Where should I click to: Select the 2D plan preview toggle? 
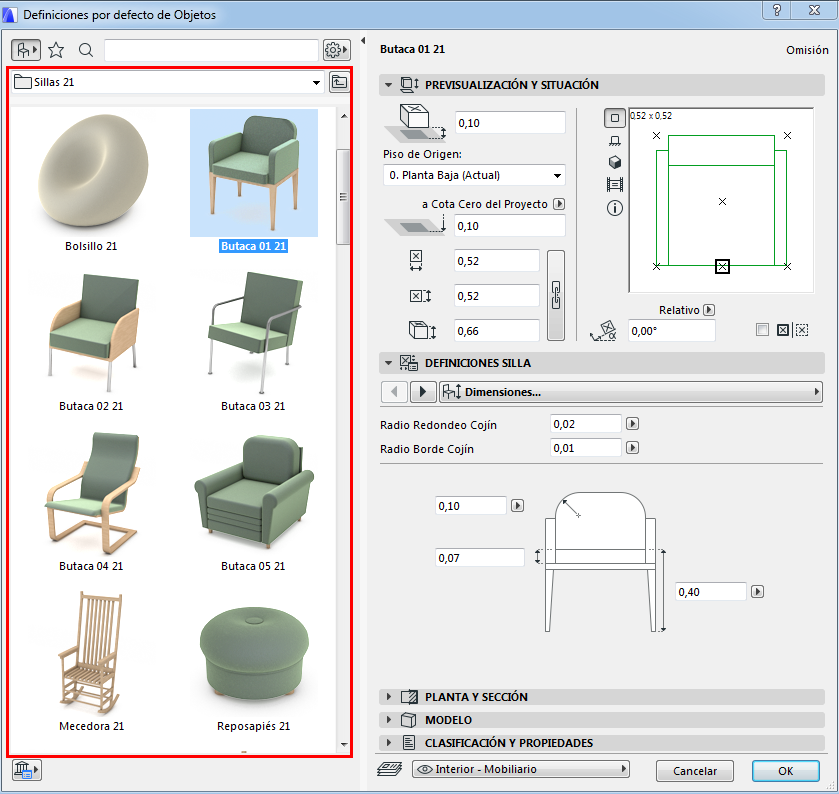pyautogui.click(x=615, y=118)
